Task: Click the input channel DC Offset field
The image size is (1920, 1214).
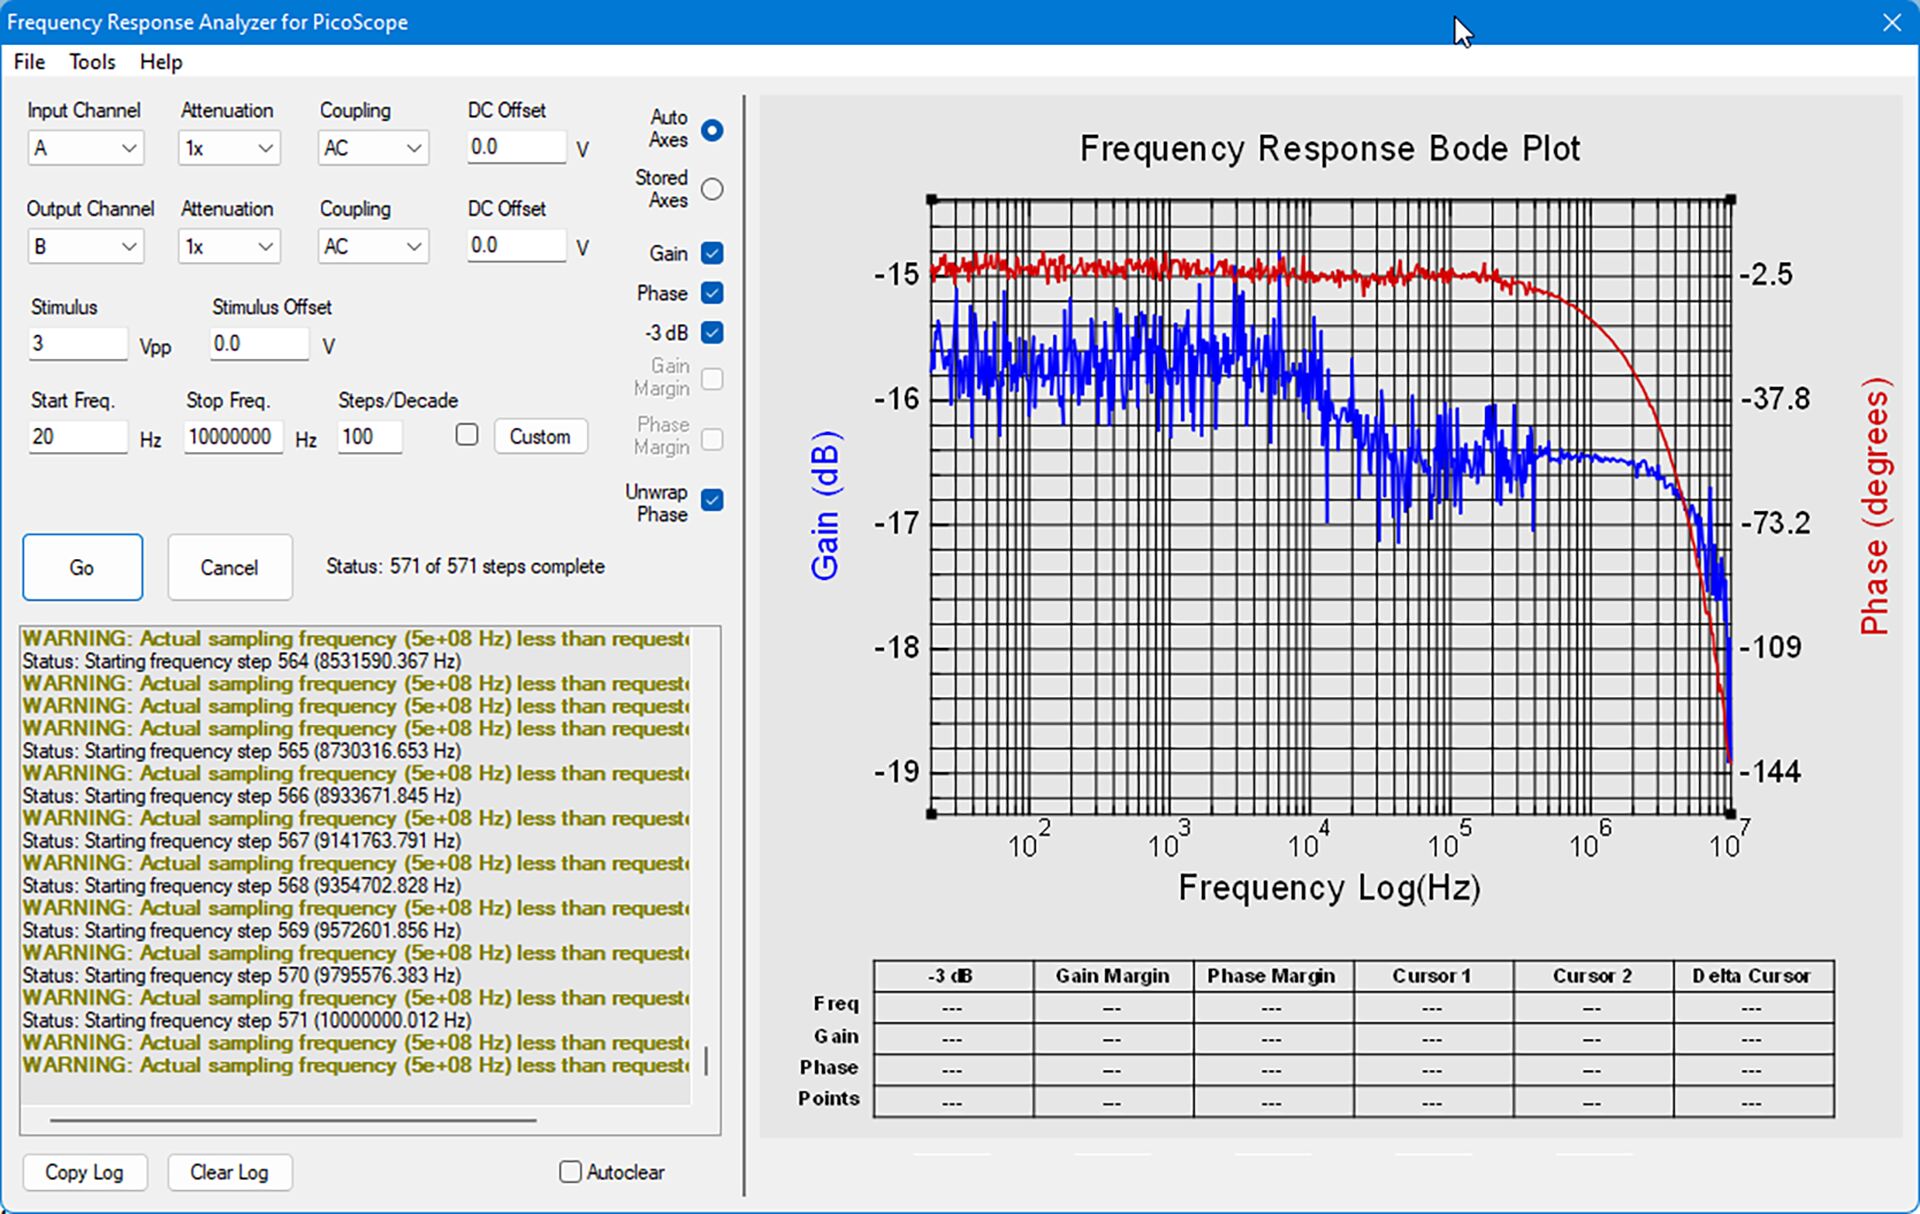Action: point(516,147)
